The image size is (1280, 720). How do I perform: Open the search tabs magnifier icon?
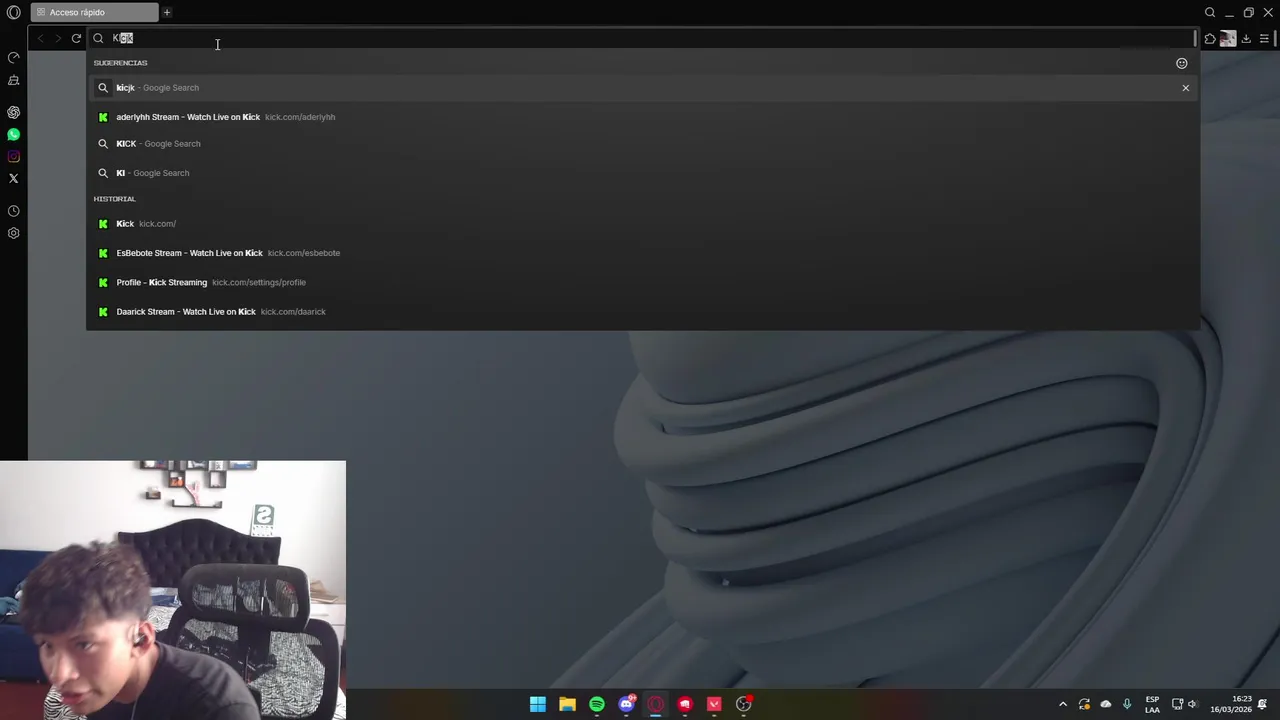1210,12
